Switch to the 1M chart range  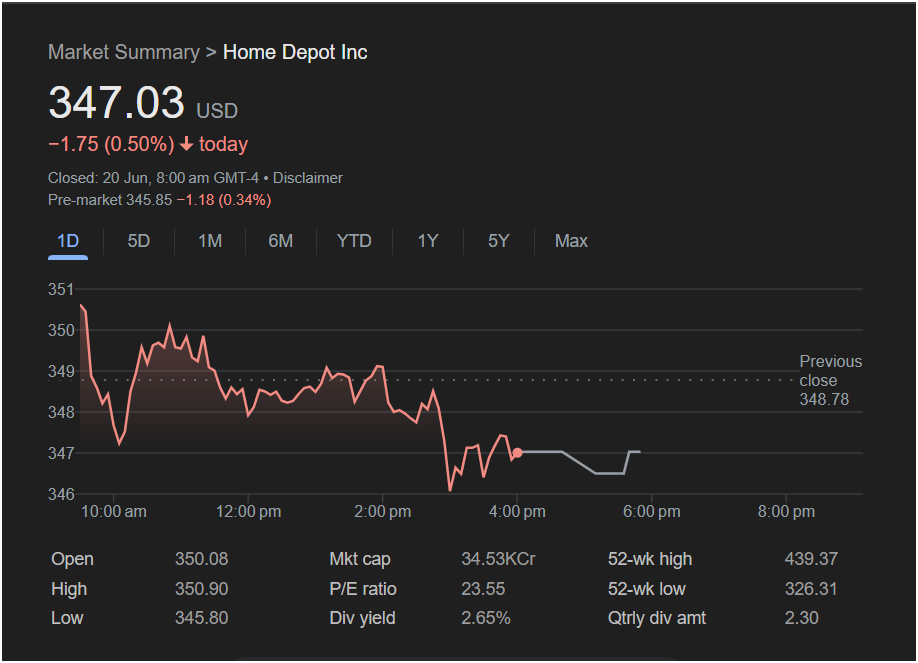click(210, 241)
